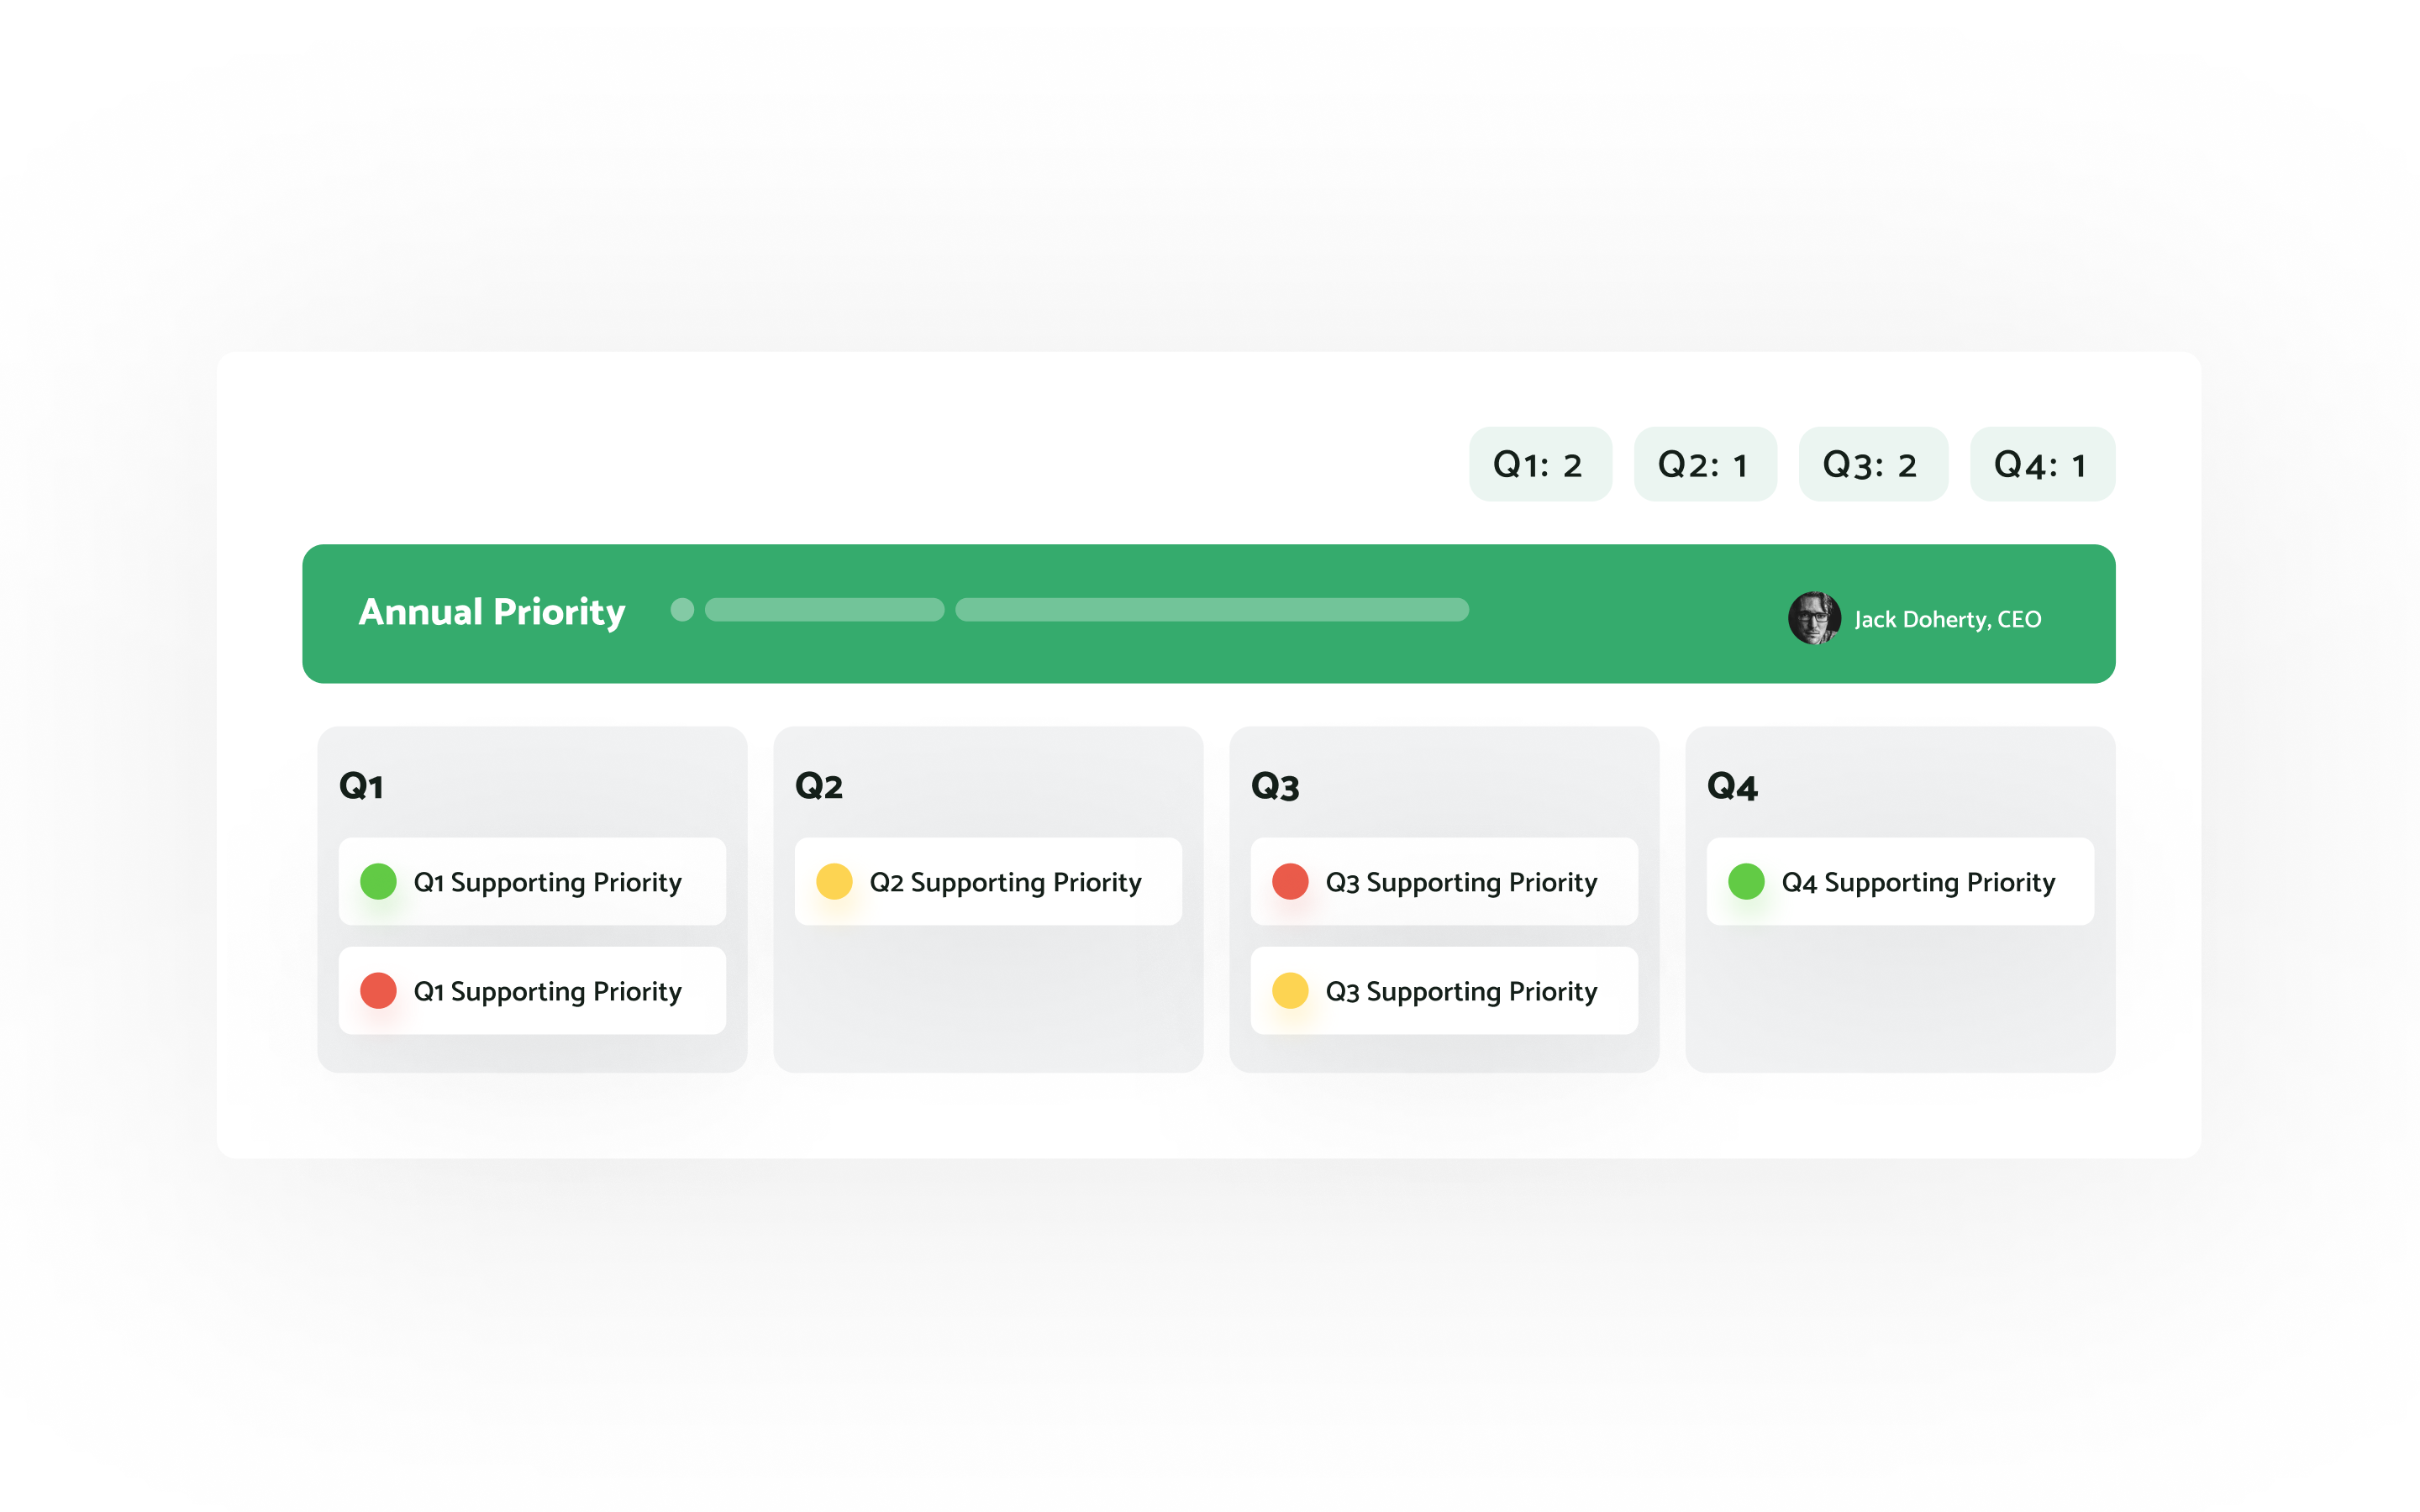Image resolution: width=2420 pixels, height=1512 pixels.
Task: Click the Q1: 2 summary badge
Action: coord(1540,464)
